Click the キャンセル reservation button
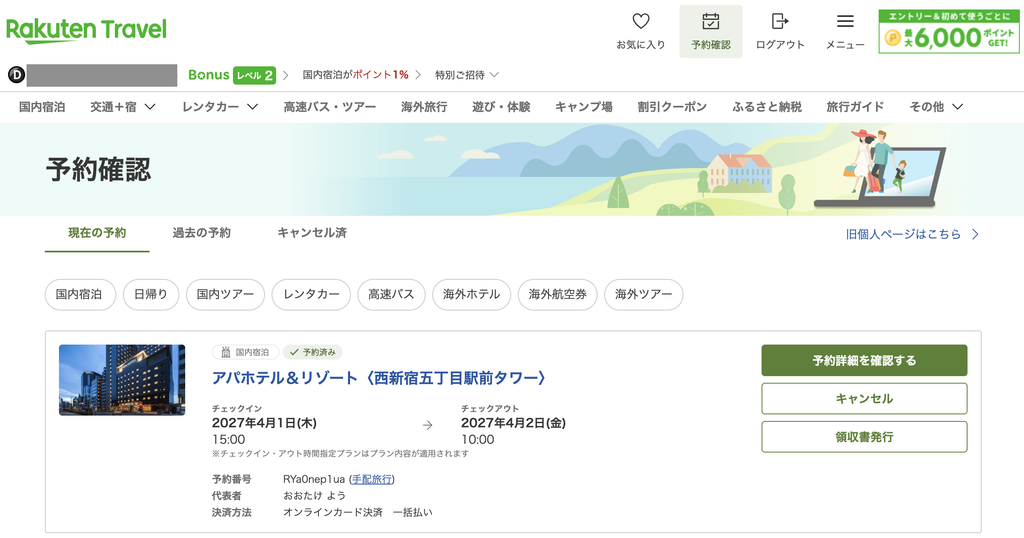Image resolution: width=1024 pixels, height=538 pixels. click(864, 398)
